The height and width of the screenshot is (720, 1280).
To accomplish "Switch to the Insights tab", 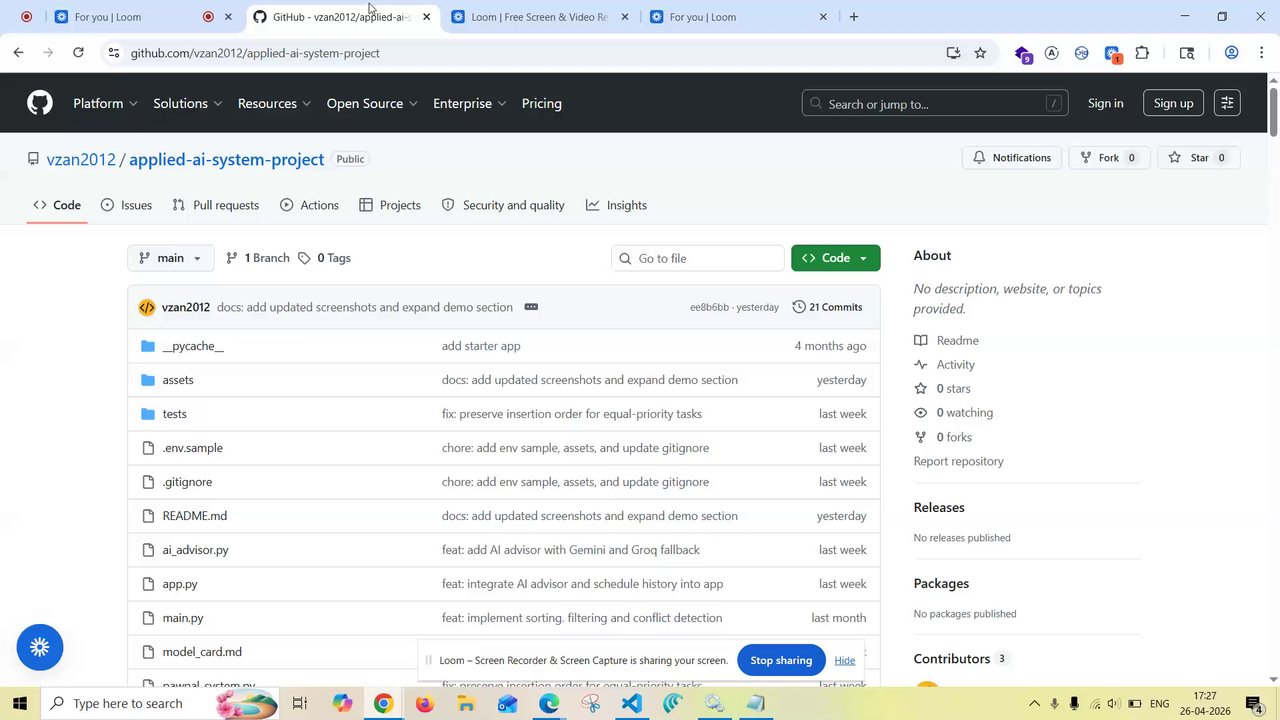I will (616, 205).
